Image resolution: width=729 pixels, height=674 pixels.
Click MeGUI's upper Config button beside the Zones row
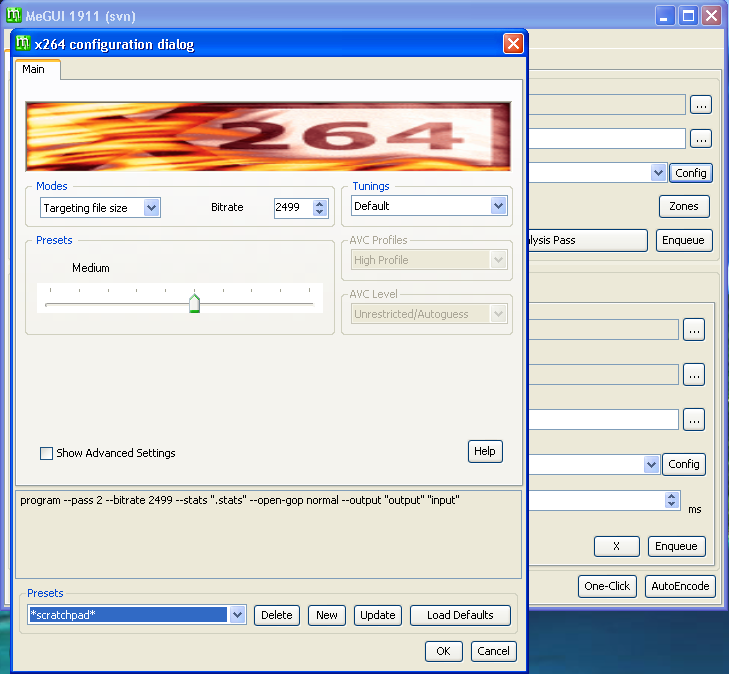[x=691, y=173]
